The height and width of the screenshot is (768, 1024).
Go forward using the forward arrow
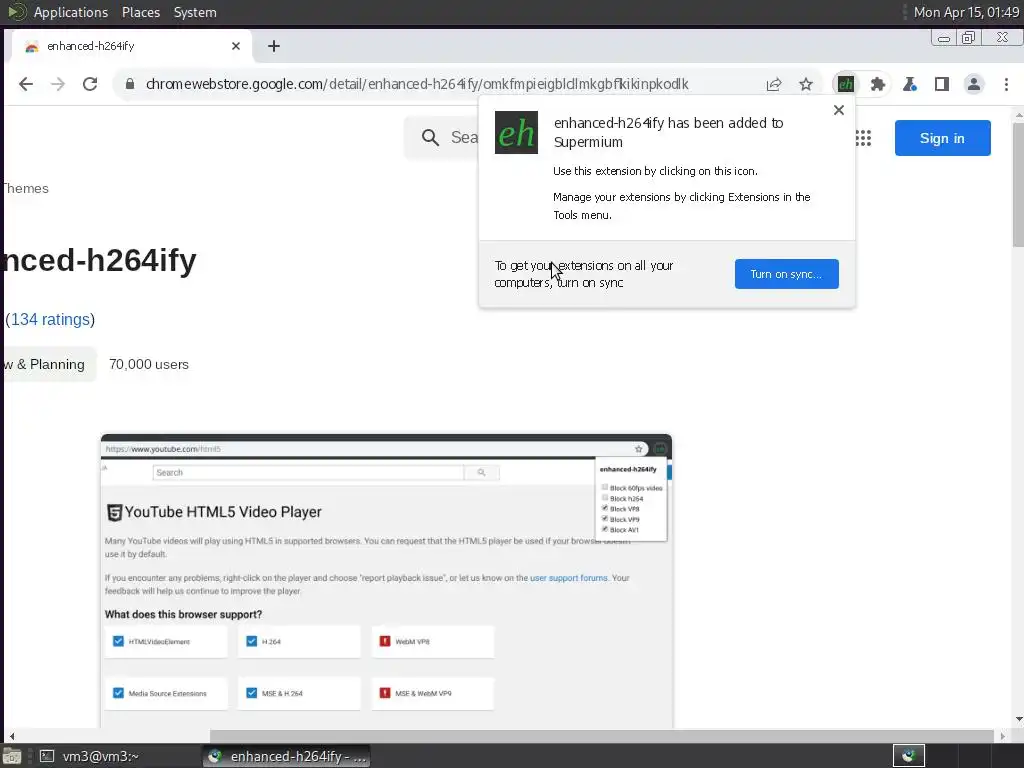pyautogui.click(x=58, y=84)
